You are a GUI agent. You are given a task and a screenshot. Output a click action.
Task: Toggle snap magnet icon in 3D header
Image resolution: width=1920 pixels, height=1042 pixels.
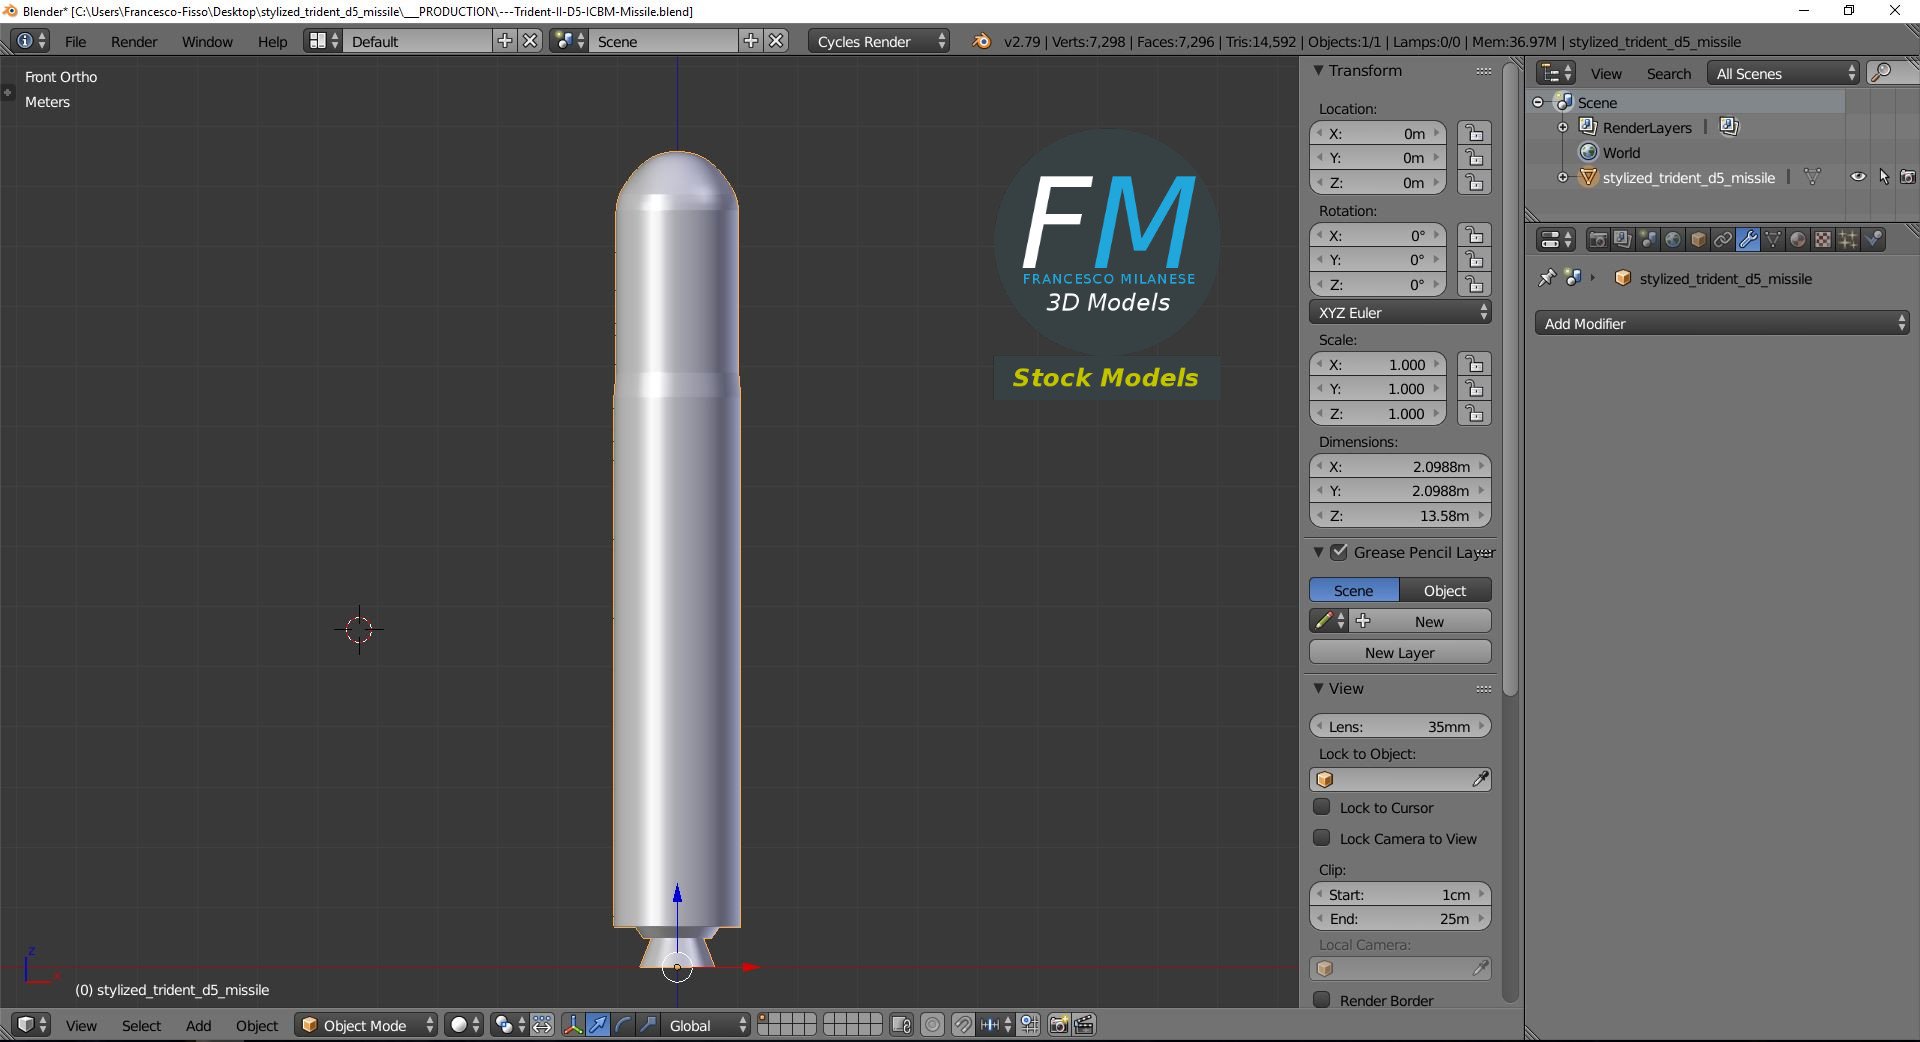[x=962, y=1025]
